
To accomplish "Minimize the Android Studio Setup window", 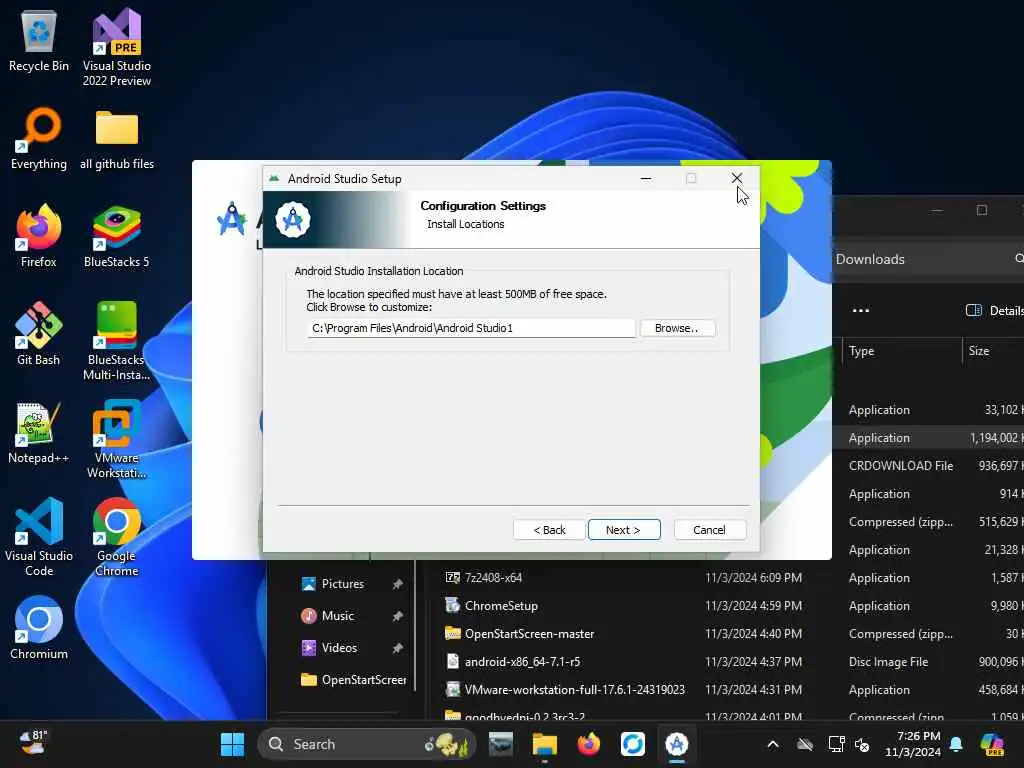I will click(646, 178).
